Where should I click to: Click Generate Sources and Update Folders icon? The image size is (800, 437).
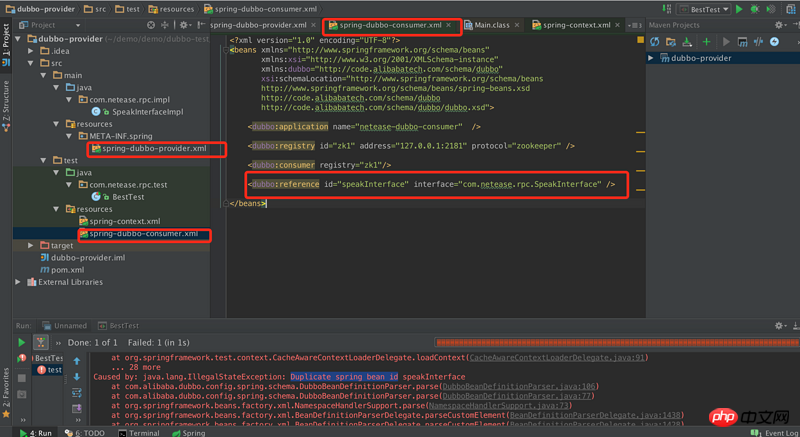click(671, 42)
